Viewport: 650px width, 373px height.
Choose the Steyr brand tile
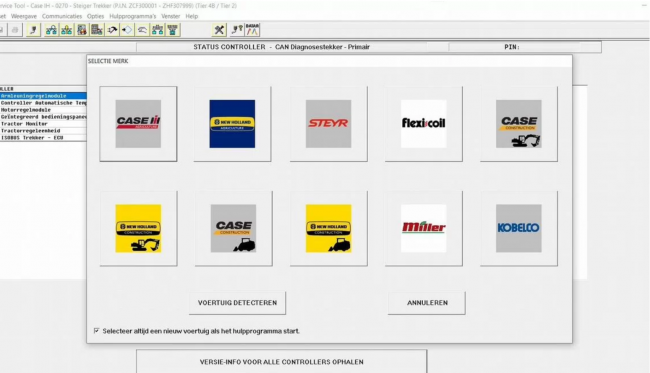(x=328, y=124)
